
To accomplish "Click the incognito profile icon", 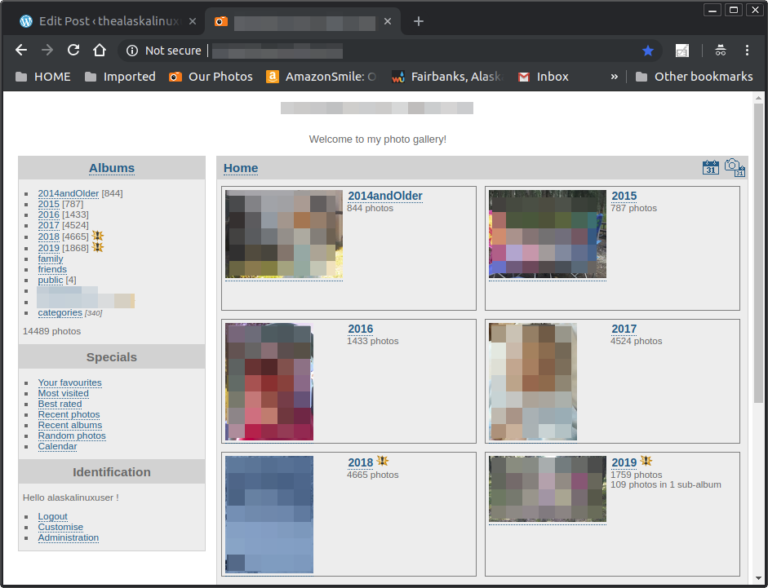I will [720, 50].
